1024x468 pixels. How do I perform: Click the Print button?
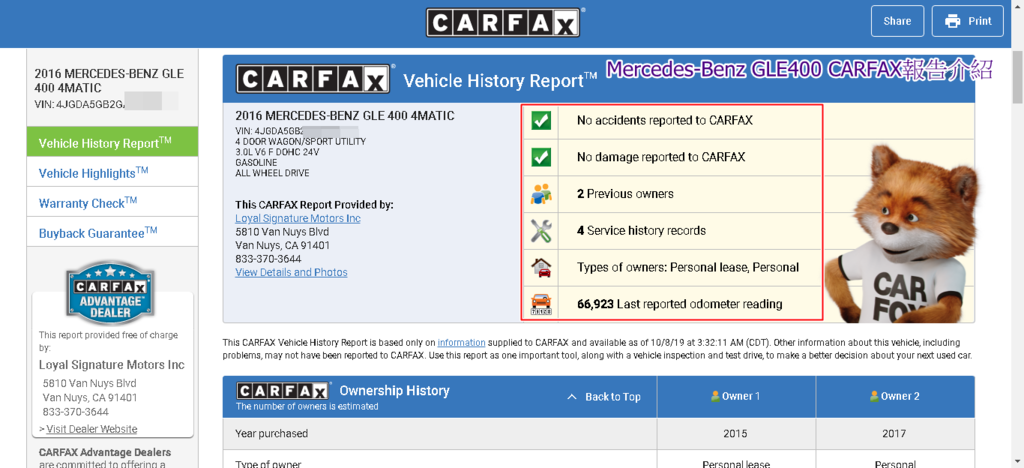click(967, 21)
